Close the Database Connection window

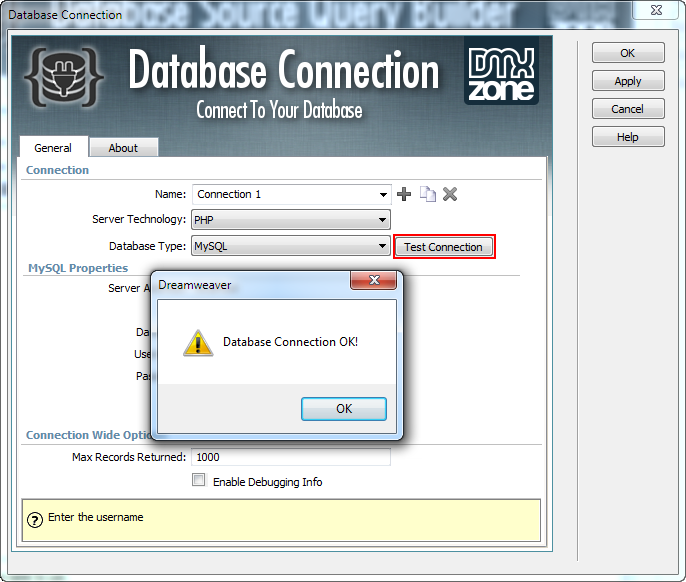tap(656, 11)
